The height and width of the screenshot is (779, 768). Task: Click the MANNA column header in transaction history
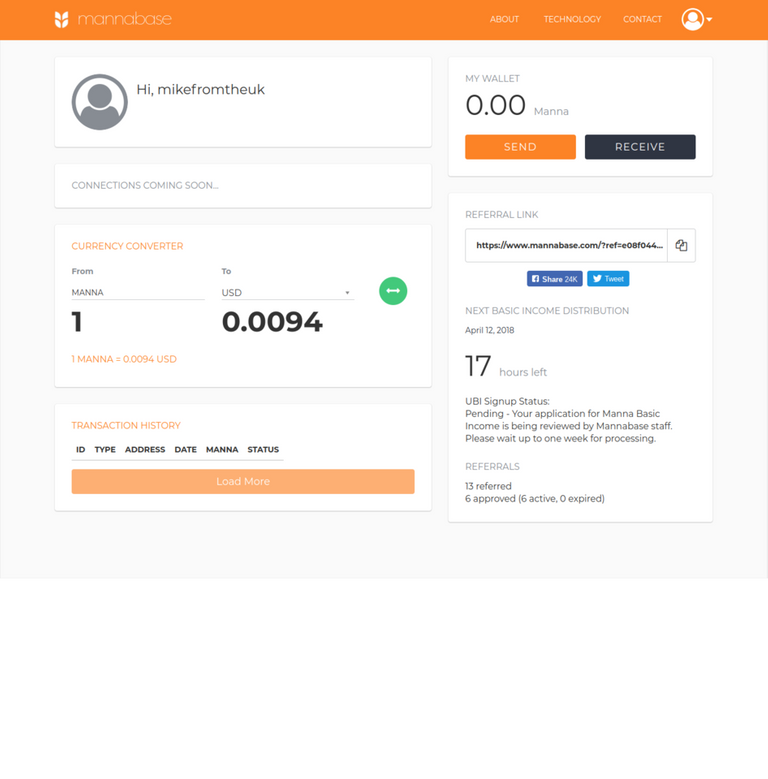(222, 450)
